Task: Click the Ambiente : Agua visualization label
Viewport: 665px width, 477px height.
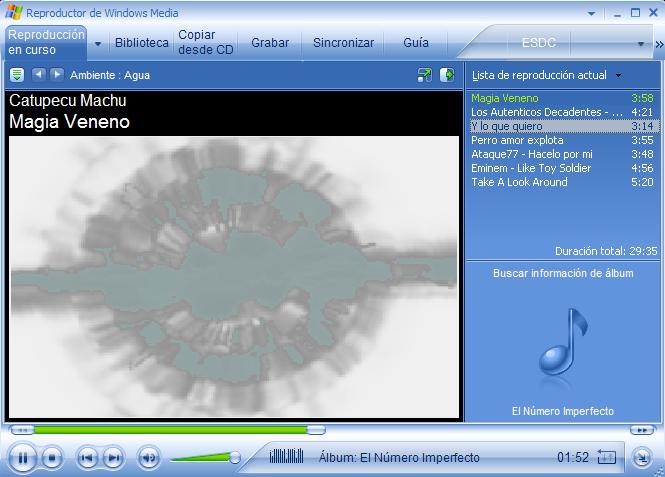Action: click(x=110, y=75)
